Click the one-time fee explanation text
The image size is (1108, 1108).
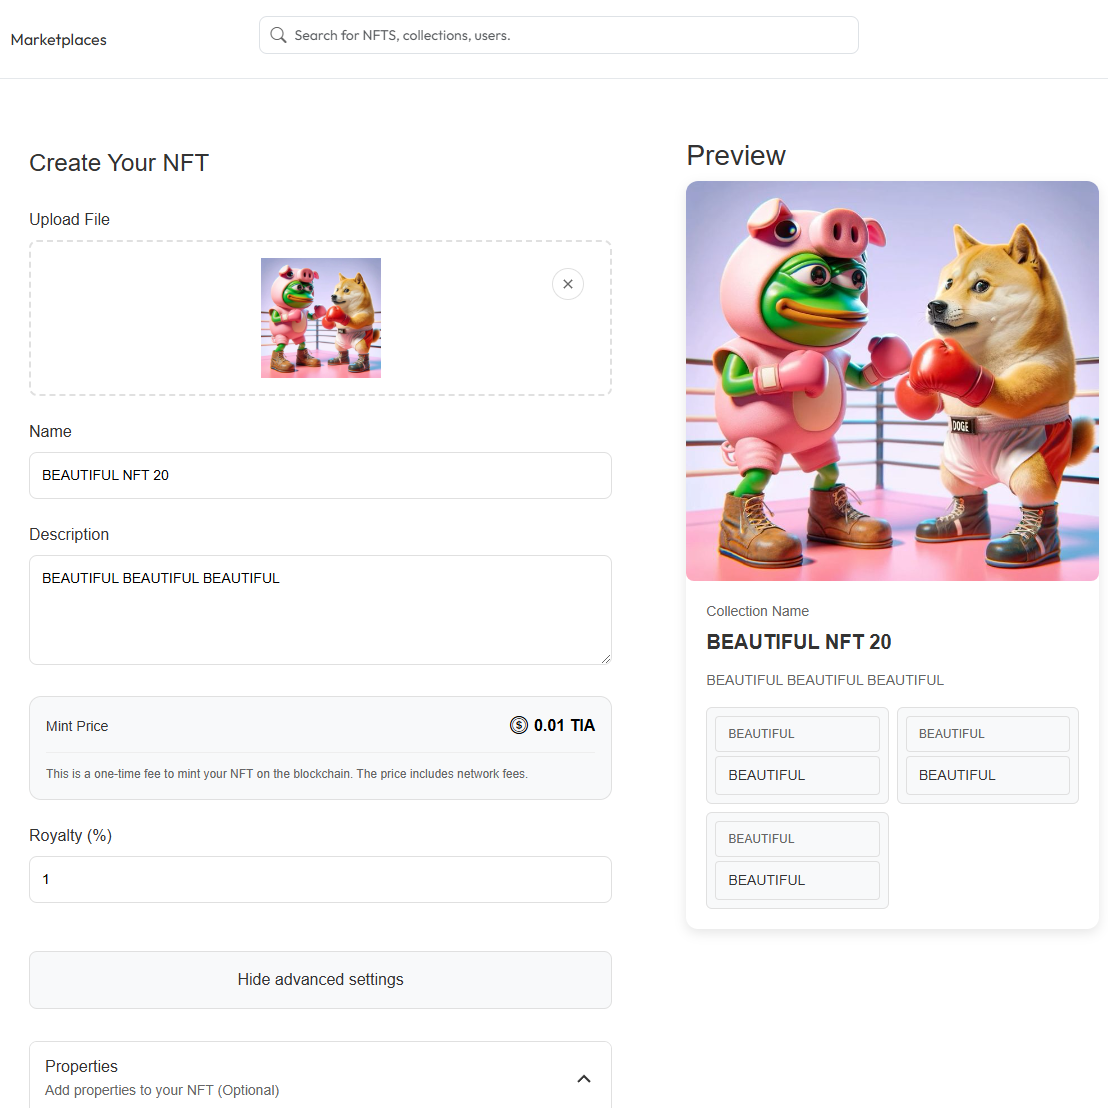[287, 774]
